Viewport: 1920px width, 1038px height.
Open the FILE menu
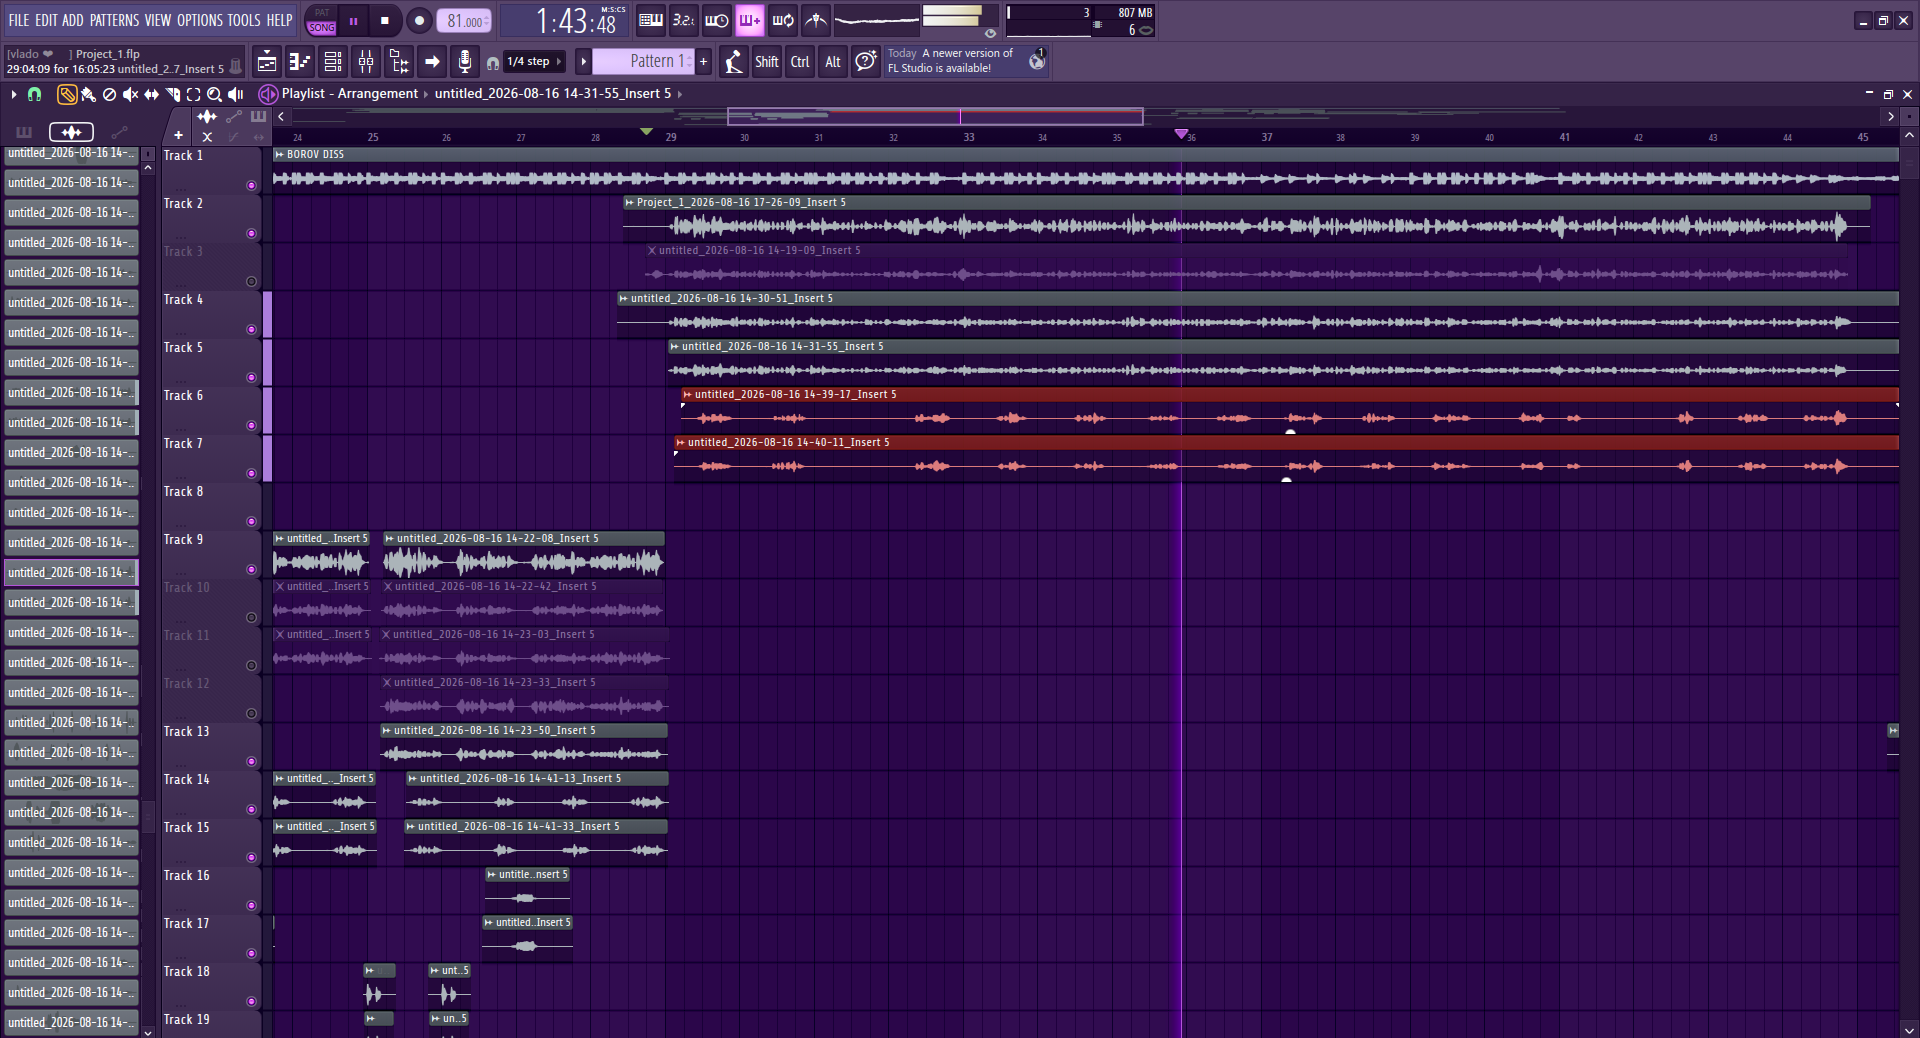tap(19, 20)
